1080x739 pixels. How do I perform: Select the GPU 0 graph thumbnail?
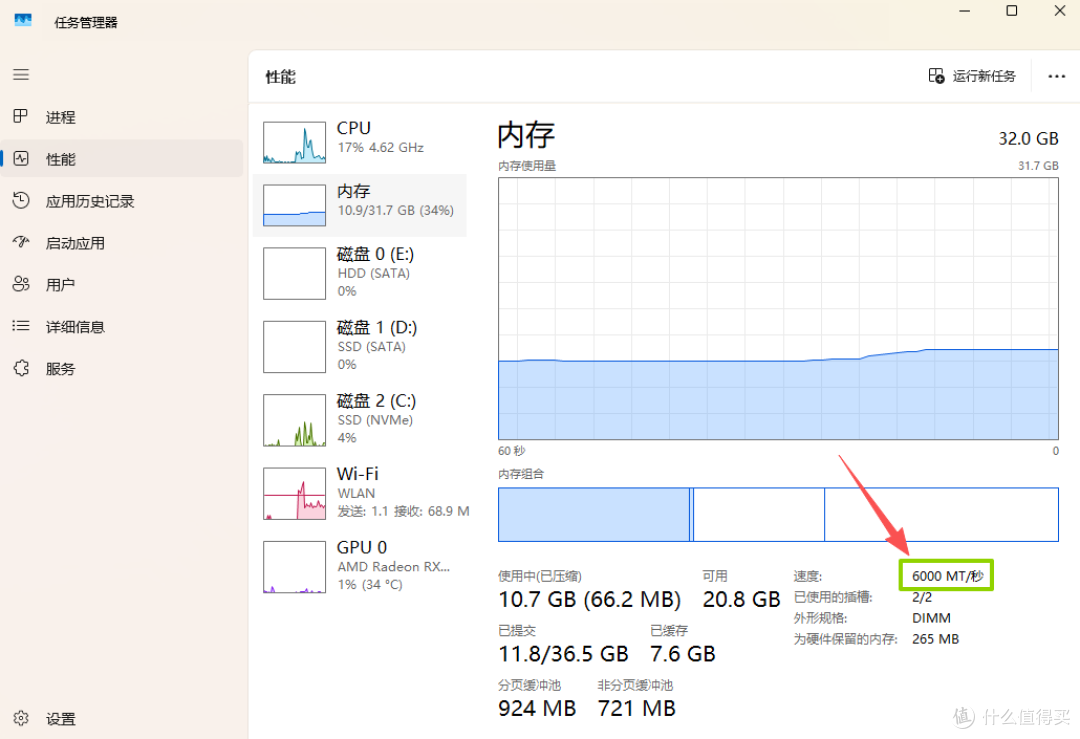click(294, 567)
